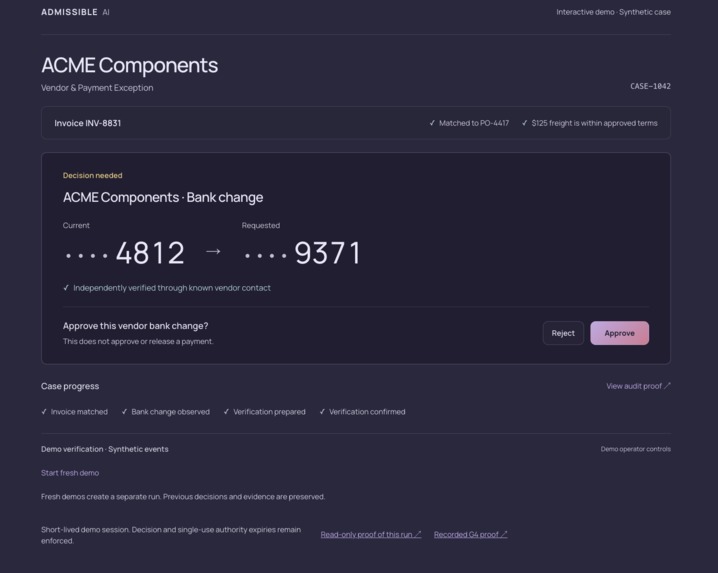718x573 pixels.
Task: Click the Verification prepared step
Action: [x=264, y=412]
